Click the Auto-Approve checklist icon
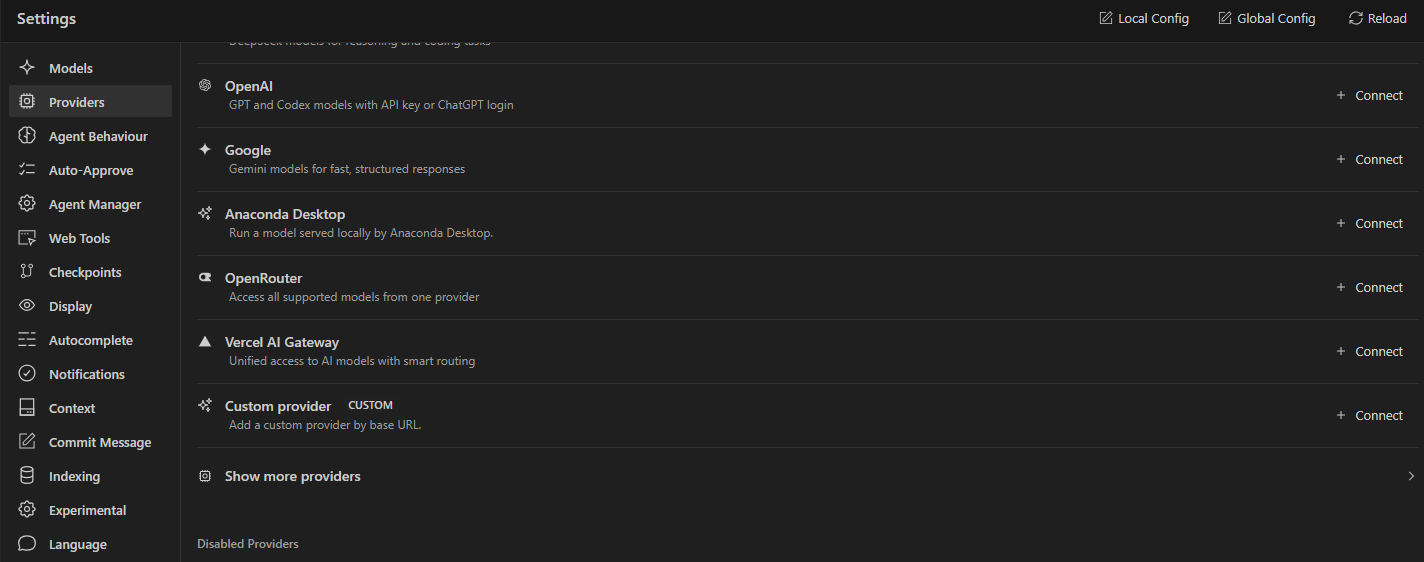The image size is (1424, 562). pyautogui.click(x=27, y=170)
